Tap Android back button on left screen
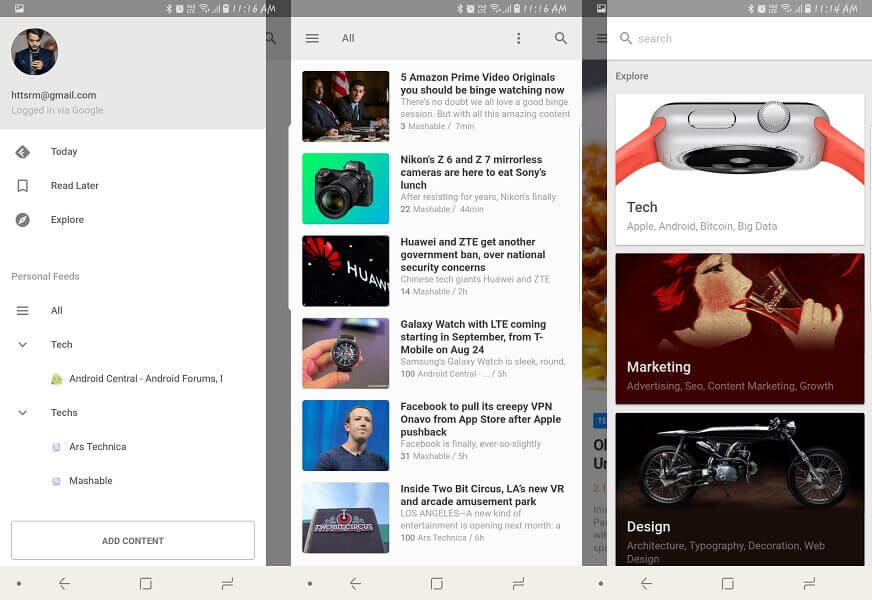The width and height of the screenshot is (872, 600). (65, 583)
